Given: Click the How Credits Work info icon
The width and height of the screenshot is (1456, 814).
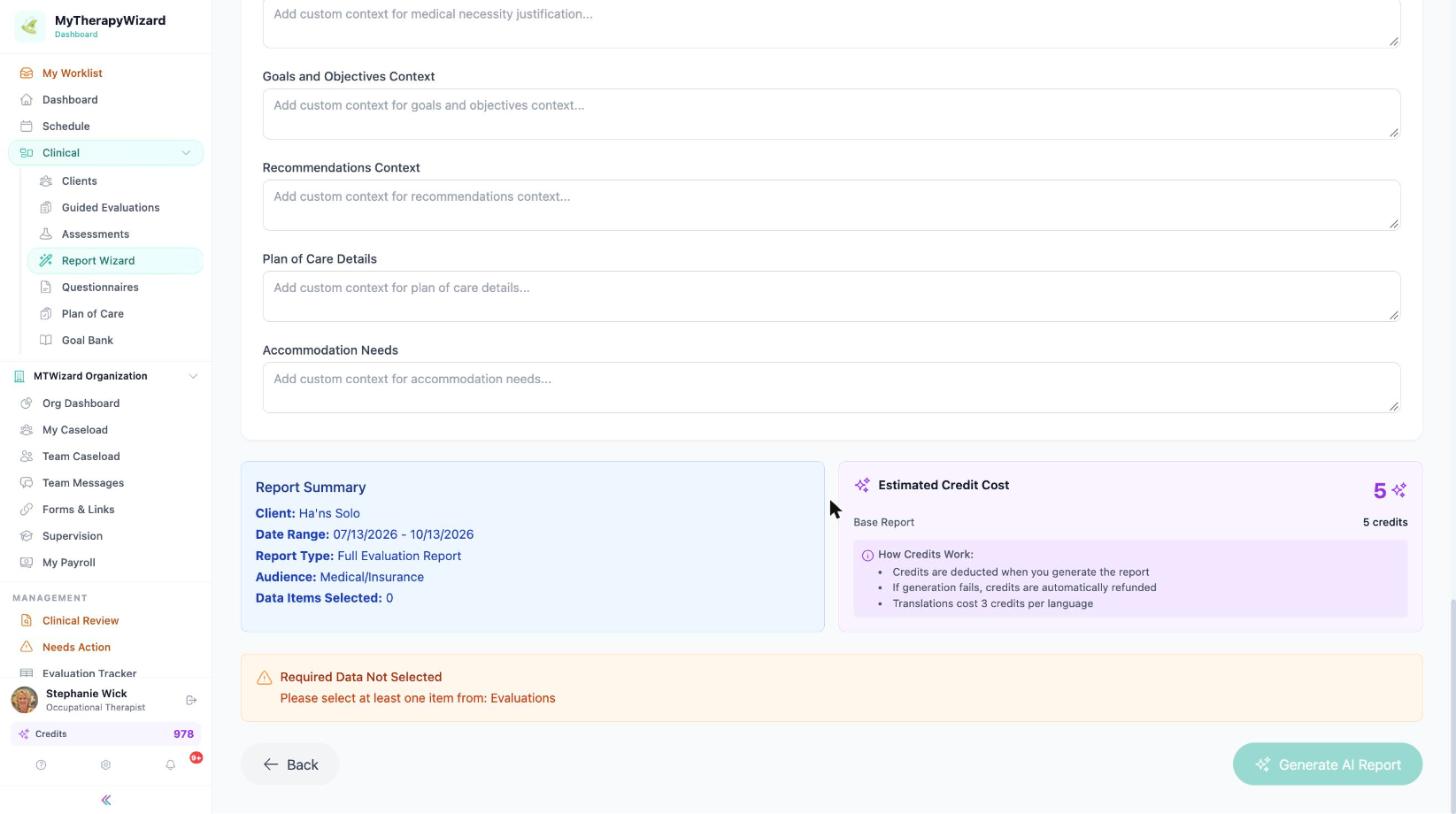Looking at the screenshot, I should point(867,556).
